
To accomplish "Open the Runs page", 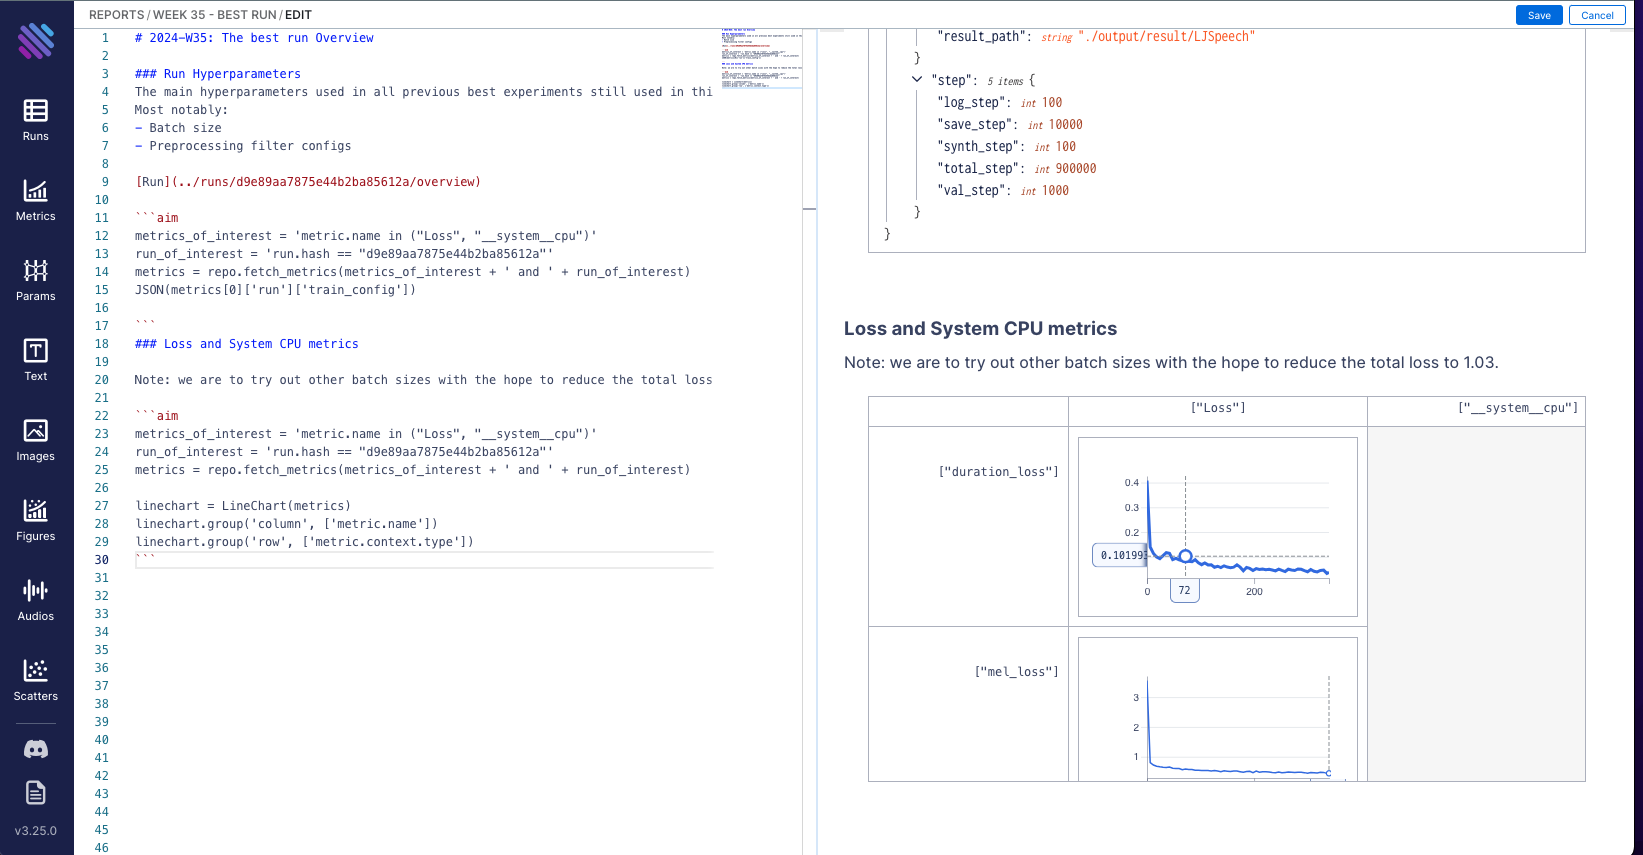I will tap(36, 120).
